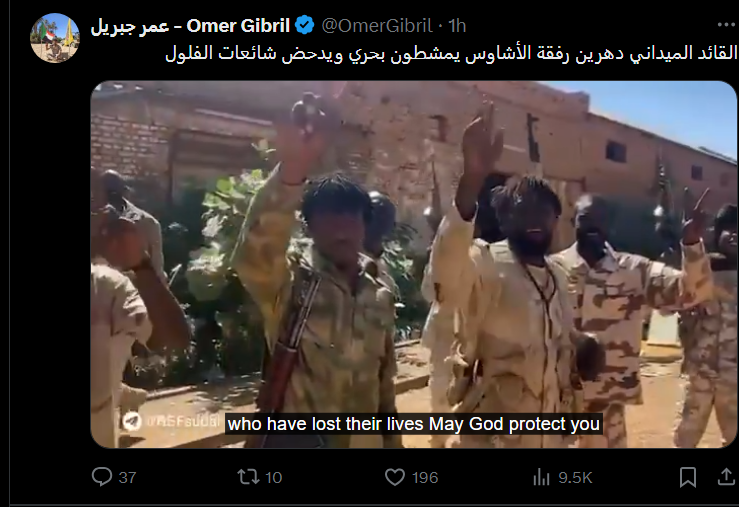Click the 9.5K views count
This screenshot has height=507, width=739.
(575, 478)
